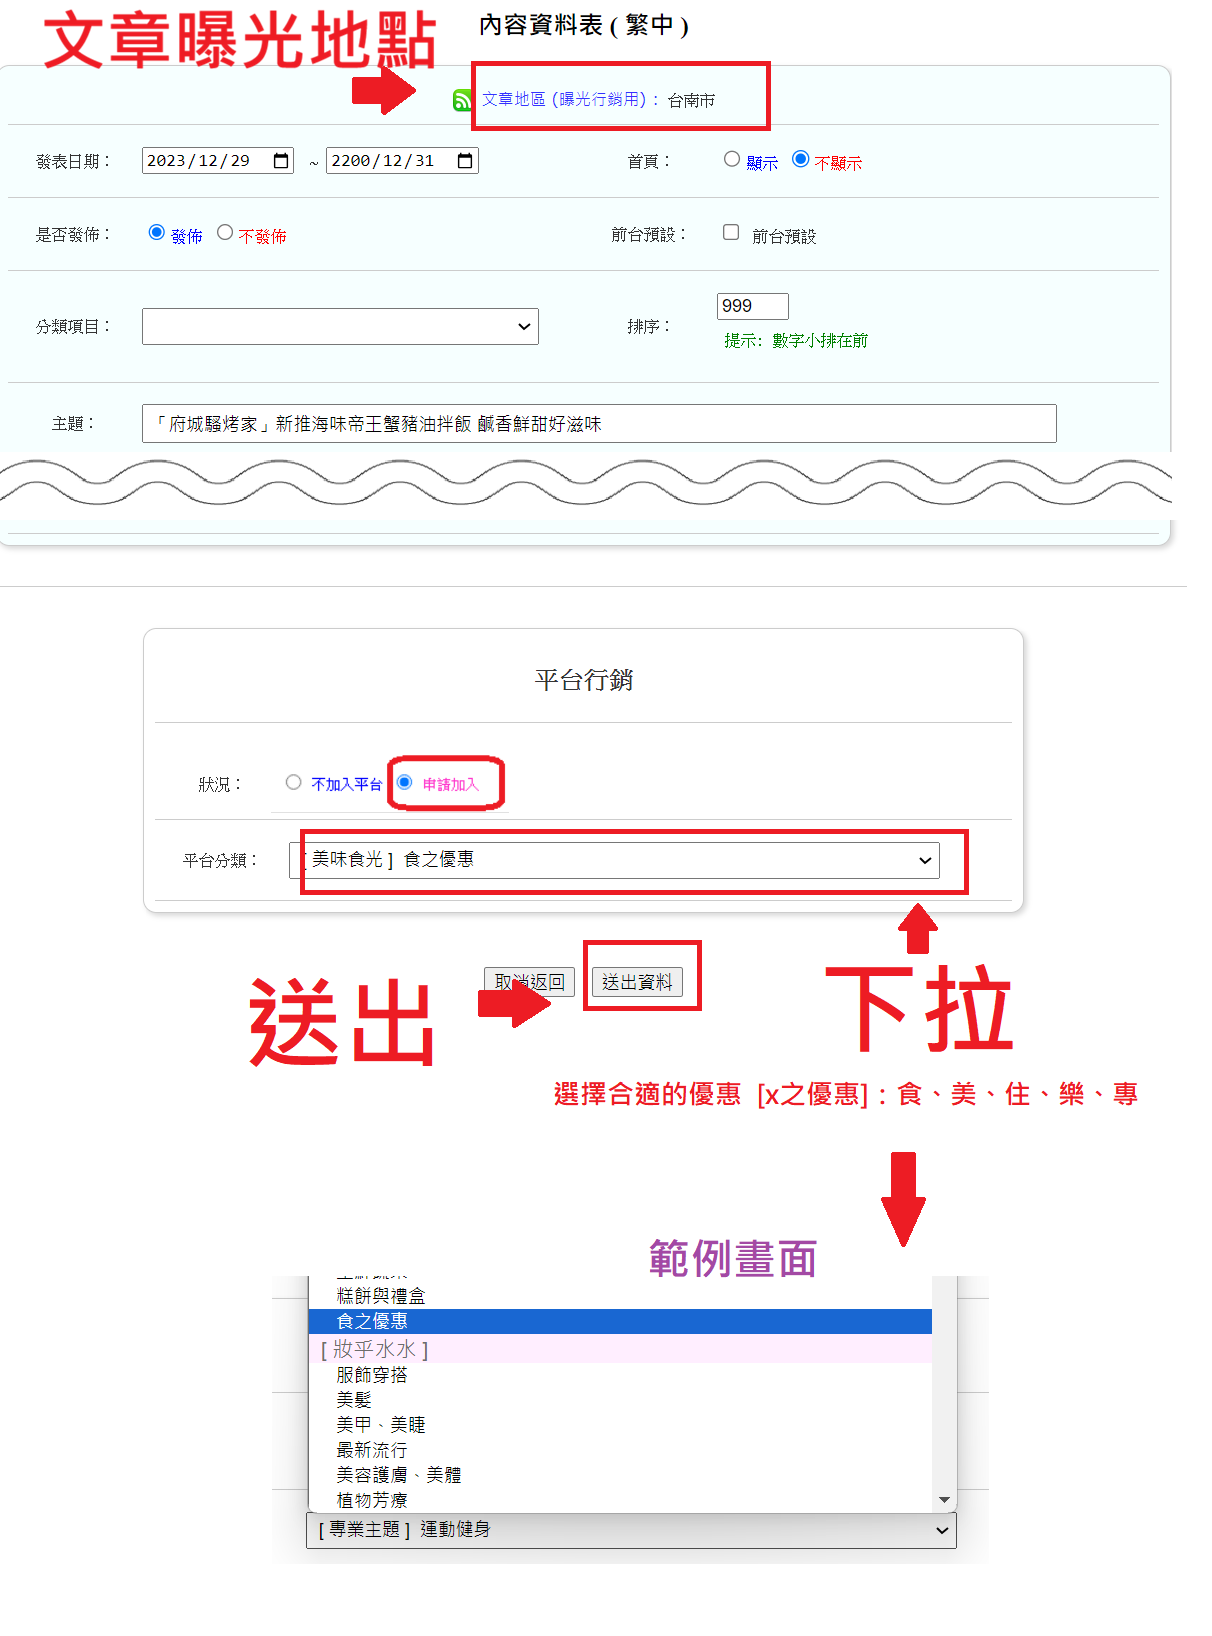
Task: Select the 不顯示 homepage radio button
Action: click(800, 160)
